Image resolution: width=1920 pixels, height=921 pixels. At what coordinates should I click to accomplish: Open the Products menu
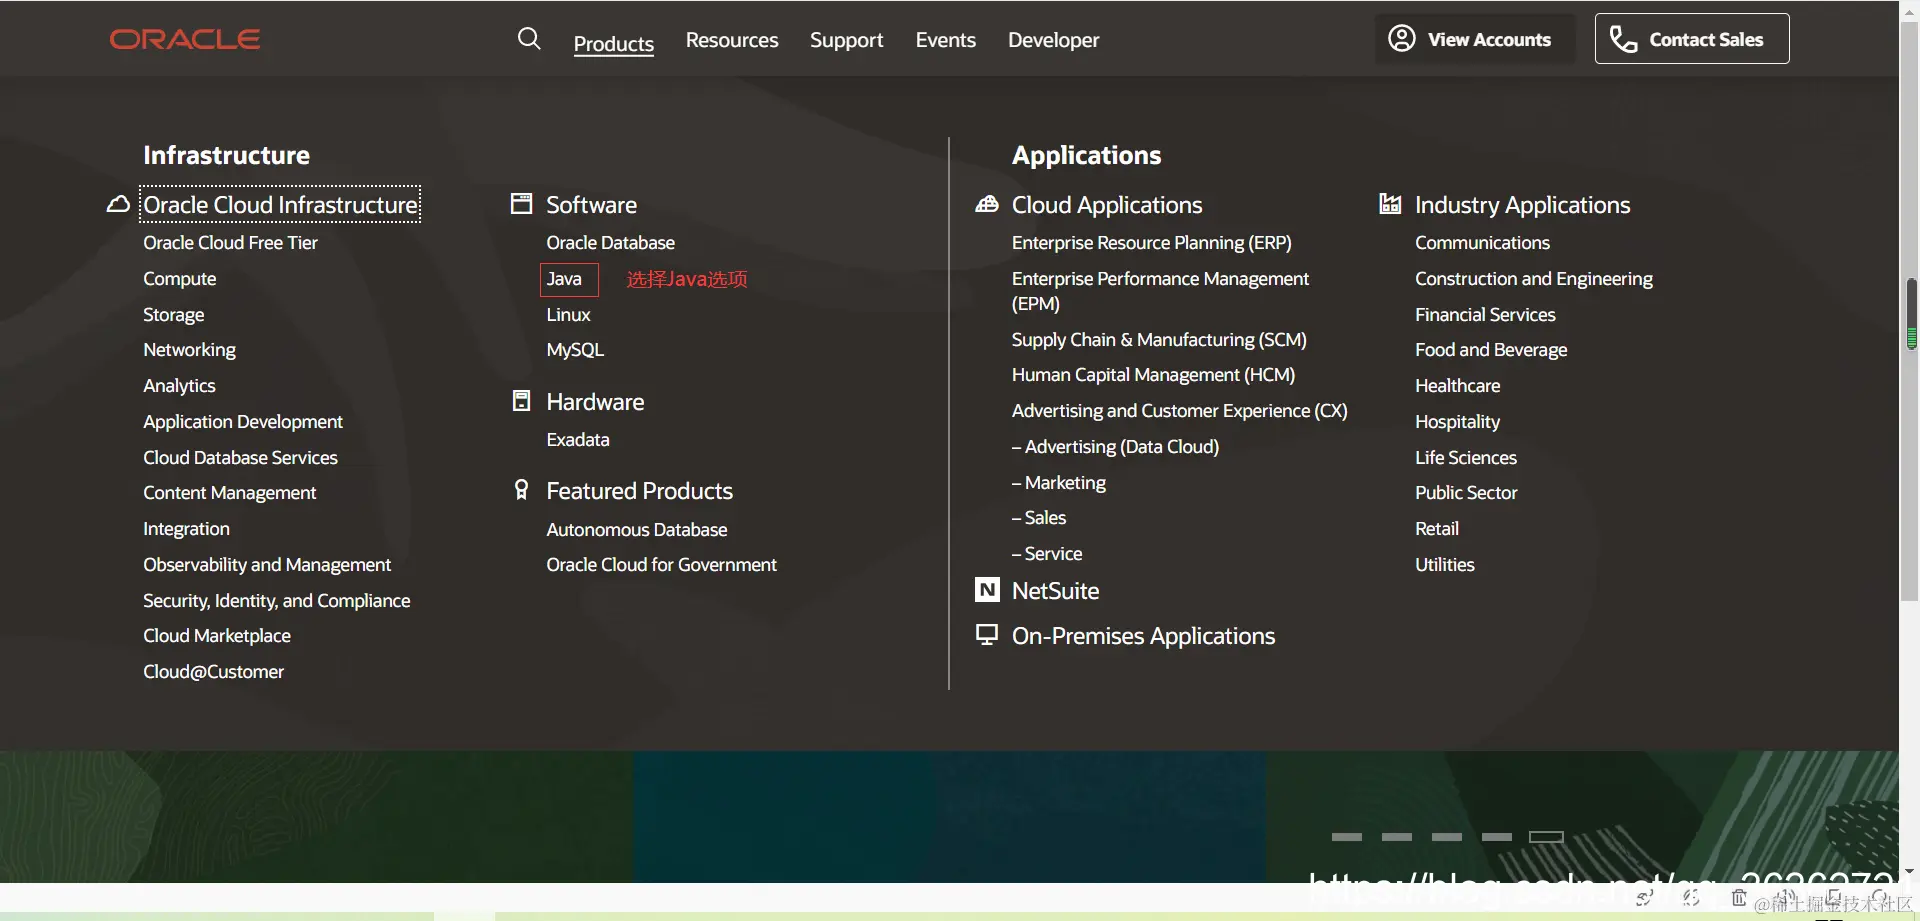(614, 43)
